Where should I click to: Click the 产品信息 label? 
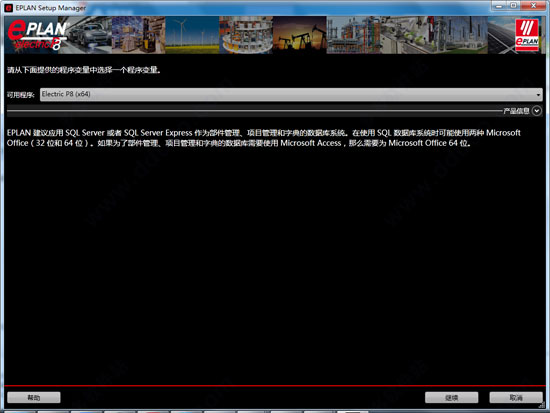pyautogui.click(x=516, y=111)
